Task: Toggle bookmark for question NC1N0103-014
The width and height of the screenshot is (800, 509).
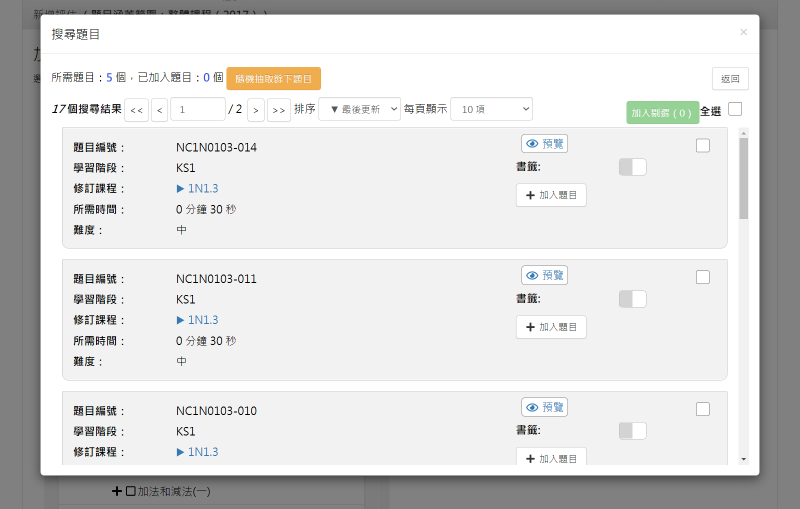Action: click(x=632, y=167)
